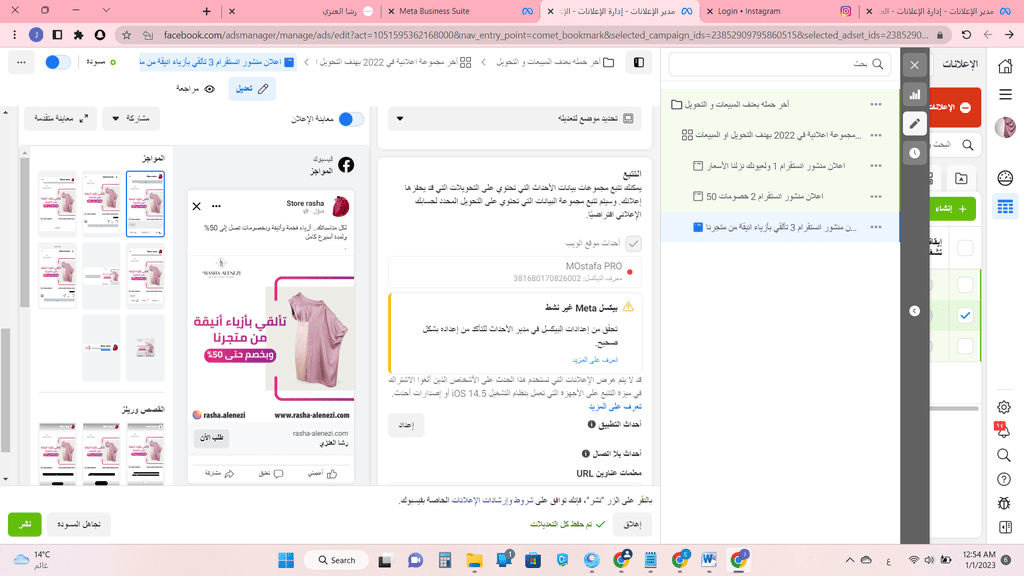Switch to the رشا العنزي browser tab

301,11
